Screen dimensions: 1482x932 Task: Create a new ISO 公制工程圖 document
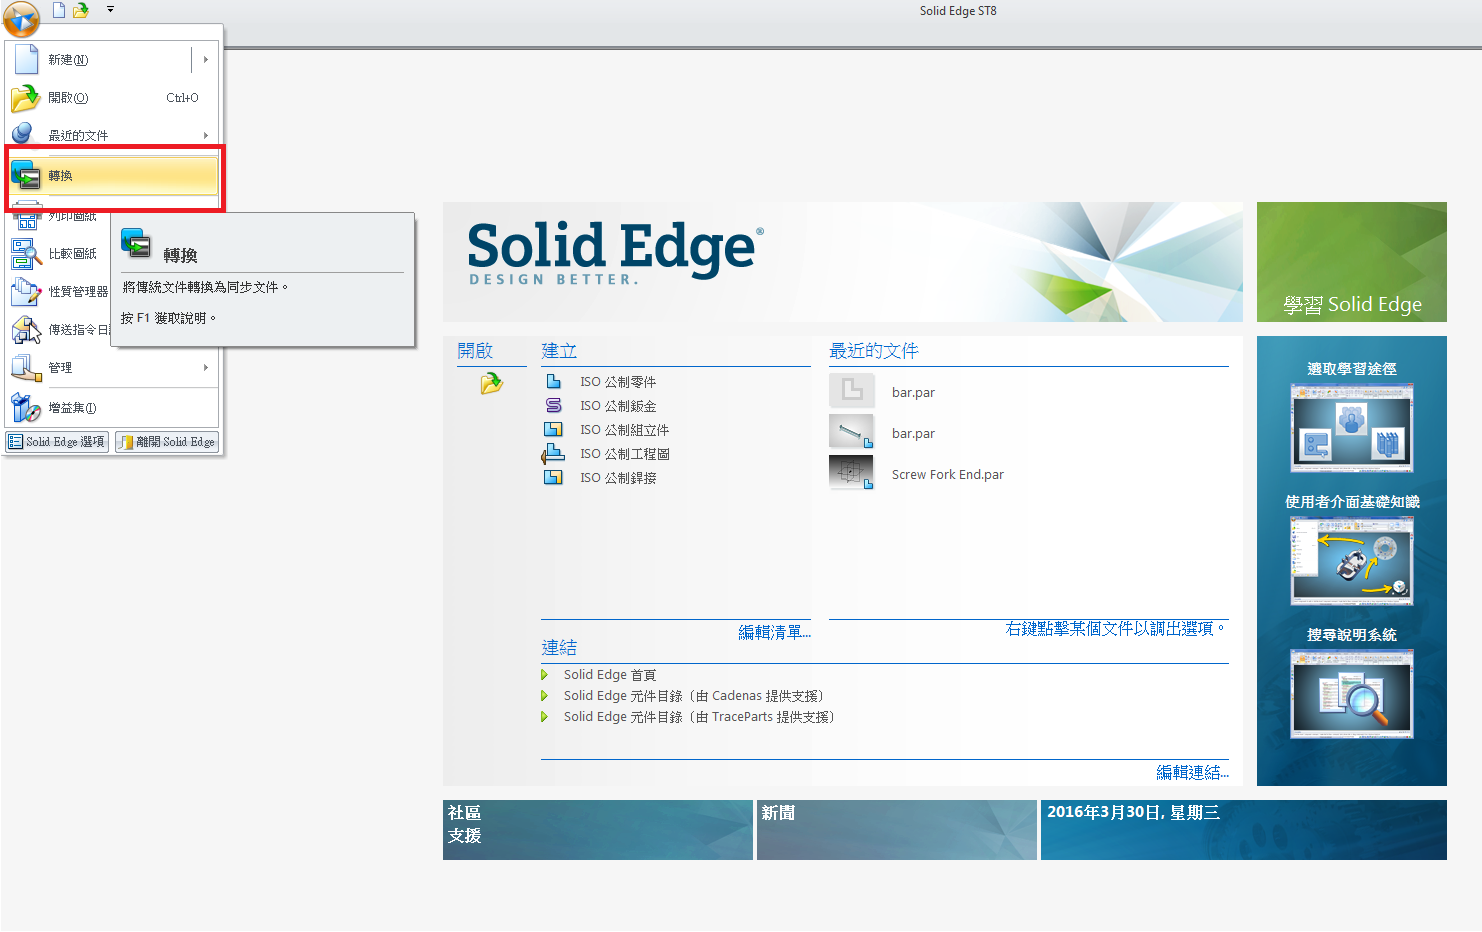(x=624, y=454)
